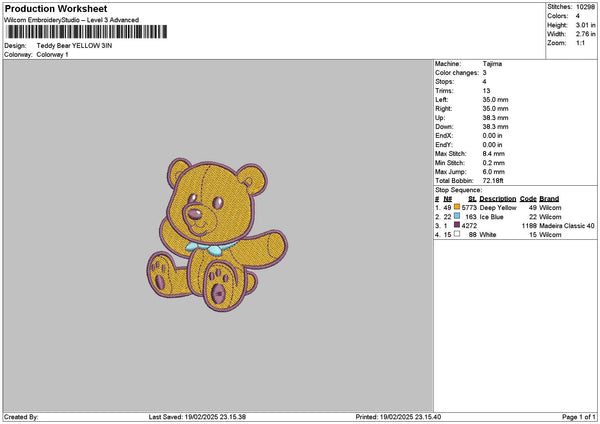Click the Machine Tajima value
Screen dimensions: 600x424
(x=493, y=63)
